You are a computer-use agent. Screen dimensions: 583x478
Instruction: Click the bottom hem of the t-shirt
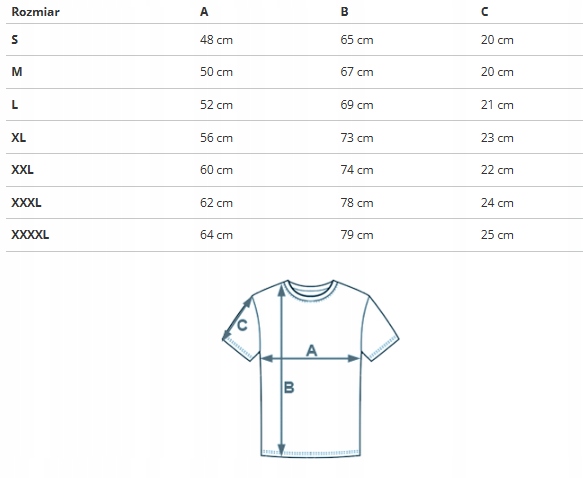pos(310,453)
